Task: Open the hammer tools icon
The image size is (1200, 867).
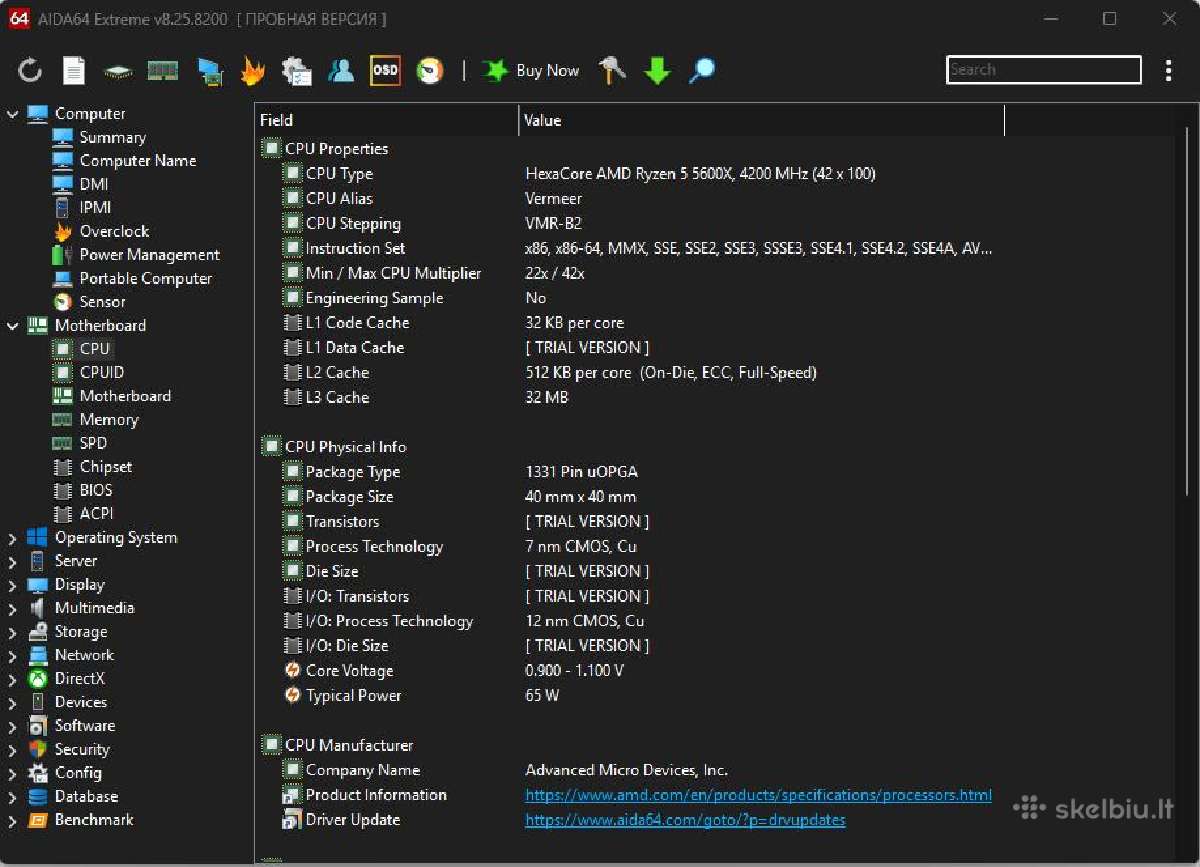Action: click(x=612, y=70)
